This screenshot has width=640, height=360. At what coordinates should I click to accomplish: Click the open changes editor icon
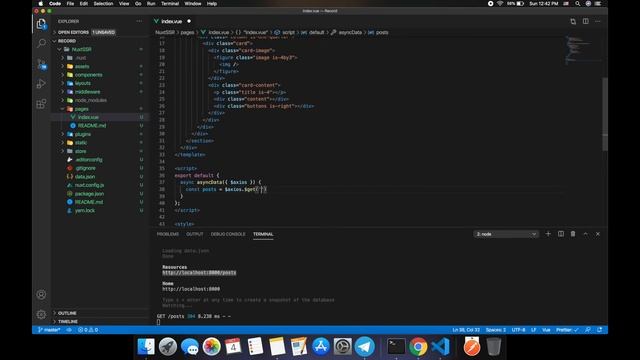click(x=573, y=21)
